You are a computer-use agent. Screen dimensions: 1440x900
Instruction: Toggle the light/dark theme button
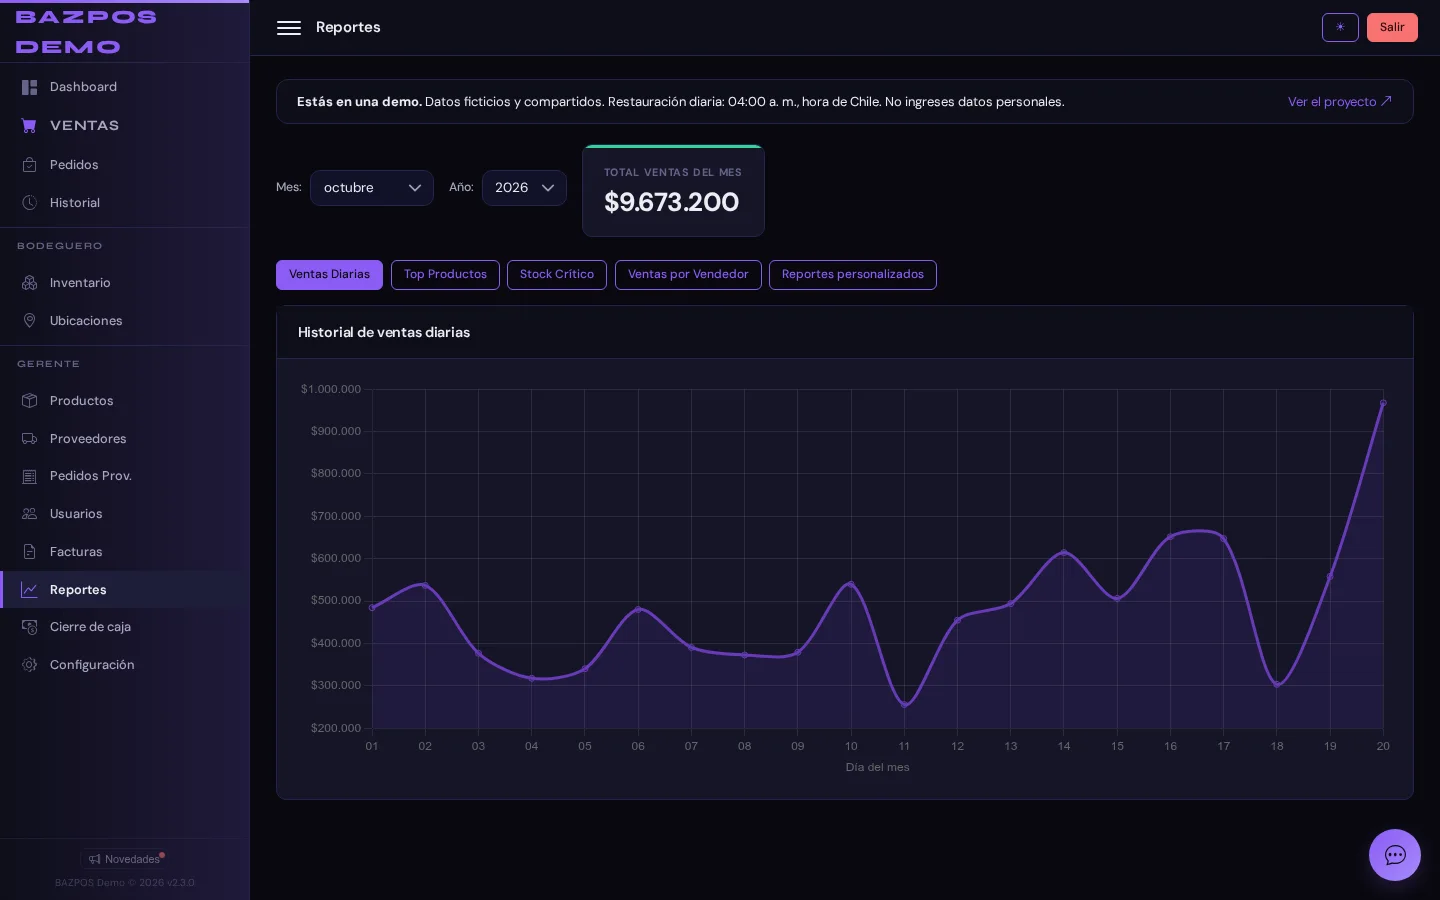click(x=1340, y=27)
